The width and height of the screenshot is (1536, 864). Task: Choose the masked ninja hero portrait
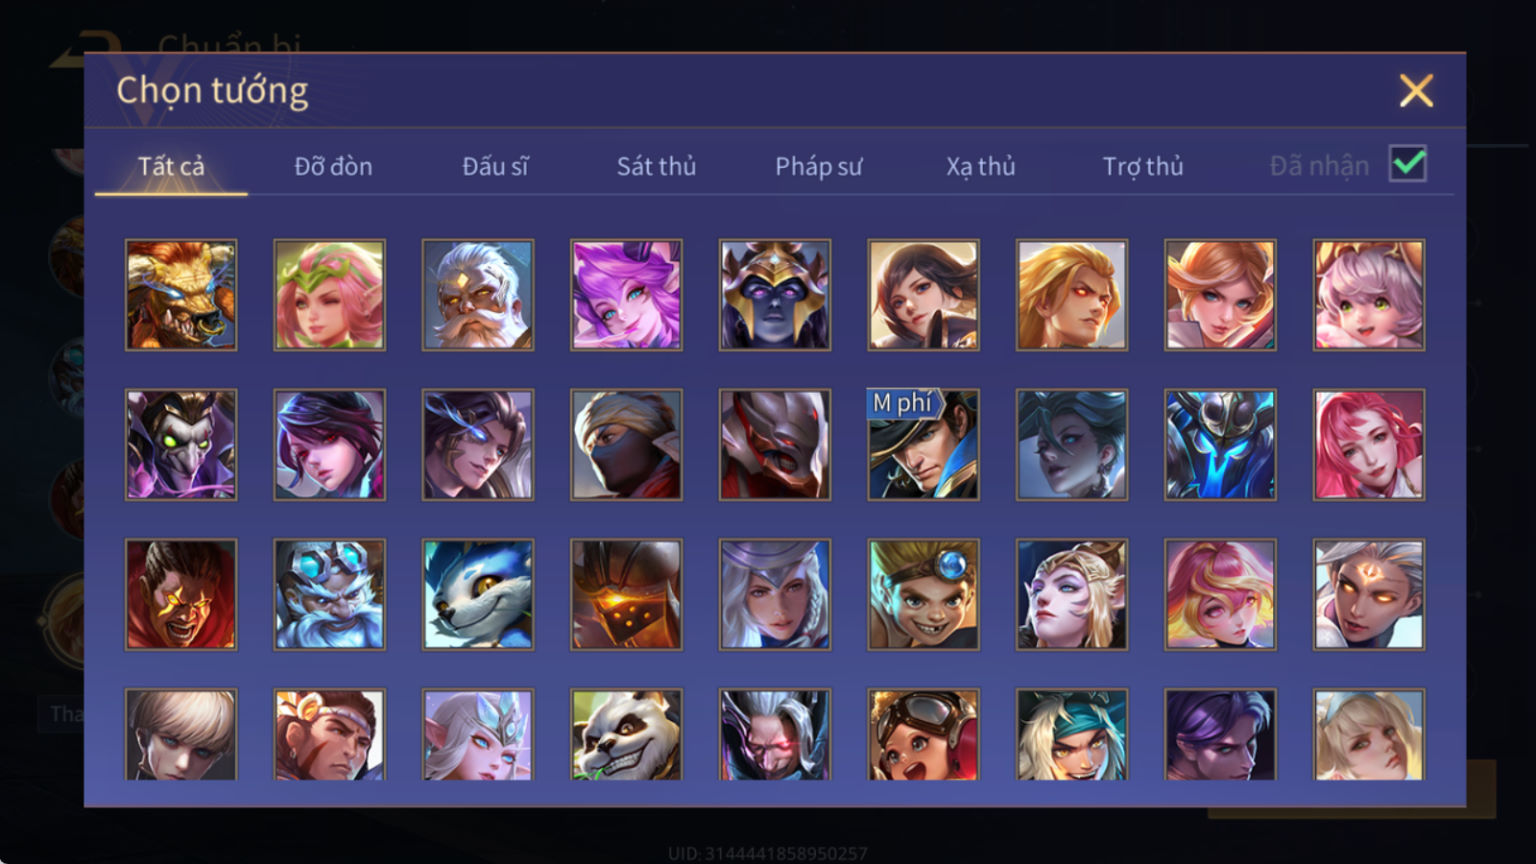point(626,445)
